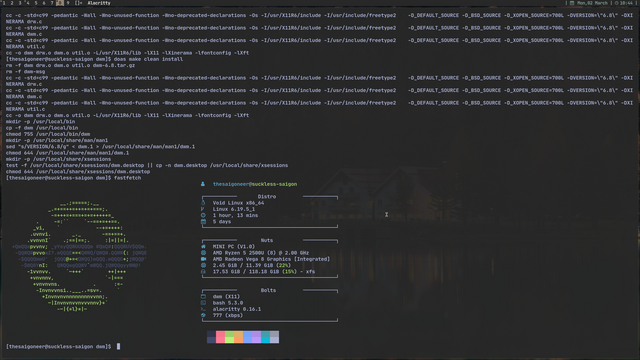Click the memory icon beside 2.45 GiB usage
This screenshot has width=640, height=360.
[x=203, y=265]
